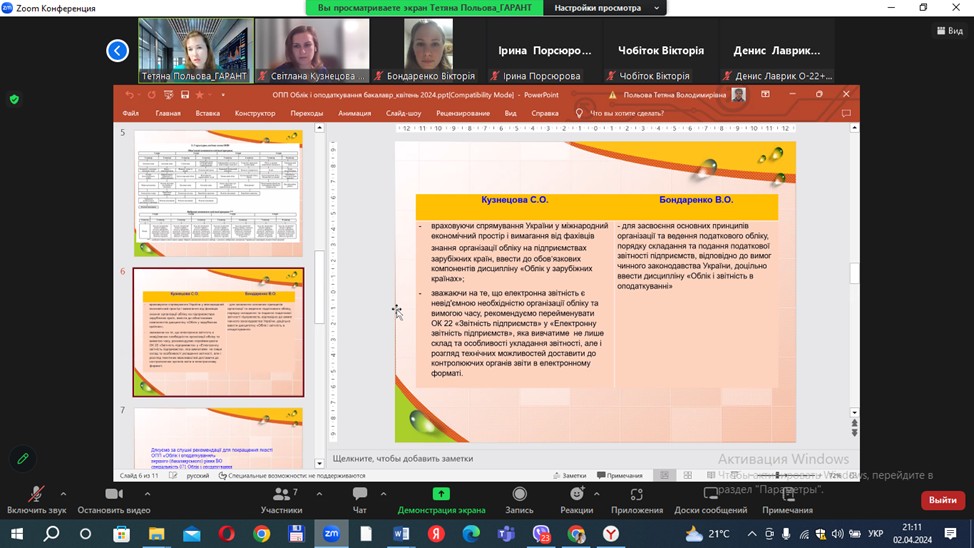Open the Настройки просмотра view options dropdown
The width and height of the screenshot is (974, 548).
[608, 8]
